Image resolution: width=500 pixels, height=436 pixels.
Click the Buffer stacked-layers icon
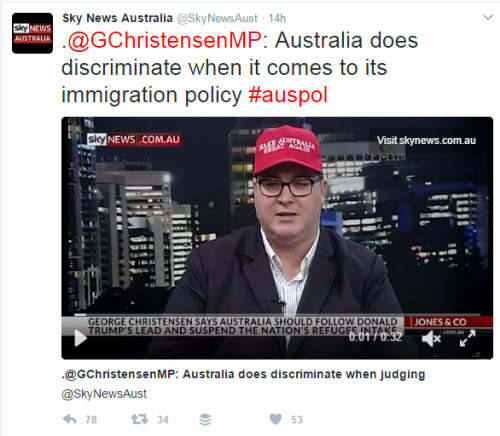[205, 419]
